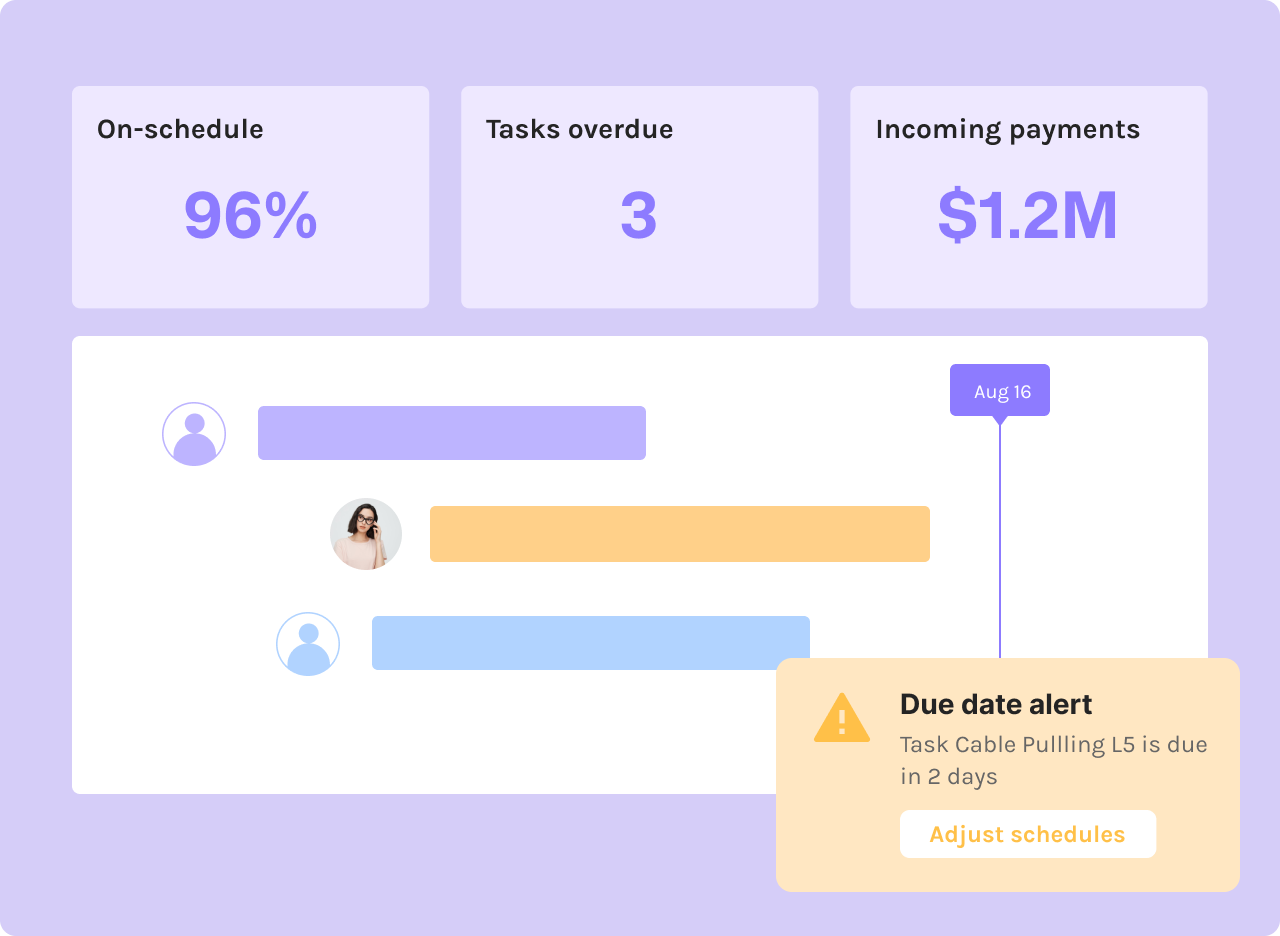Click the $1.2M payments amount
Screen dimensions: 1280x936
(1028, 215)
